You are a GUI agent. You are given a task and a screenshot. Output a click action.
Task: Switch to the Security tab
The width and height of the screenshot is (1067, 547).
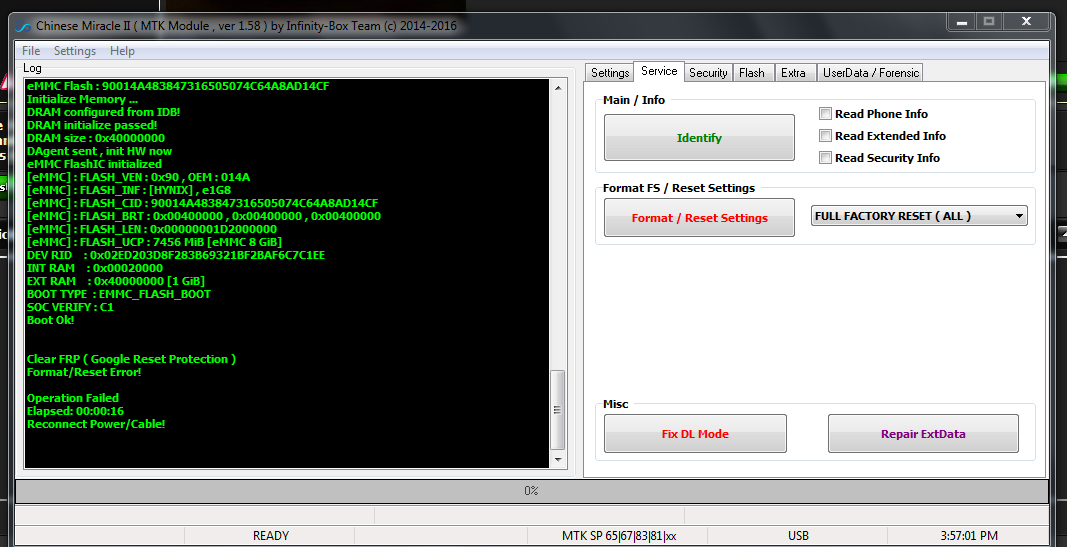(x=708, y=73)
